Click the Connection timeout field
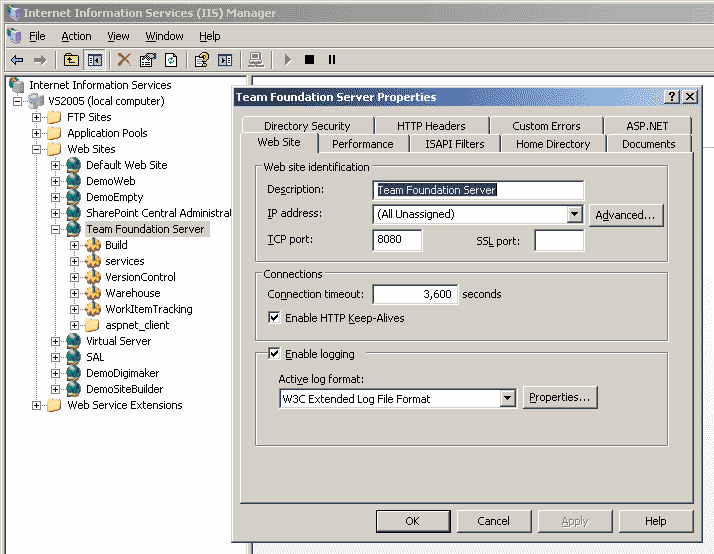 pos(415,294)
